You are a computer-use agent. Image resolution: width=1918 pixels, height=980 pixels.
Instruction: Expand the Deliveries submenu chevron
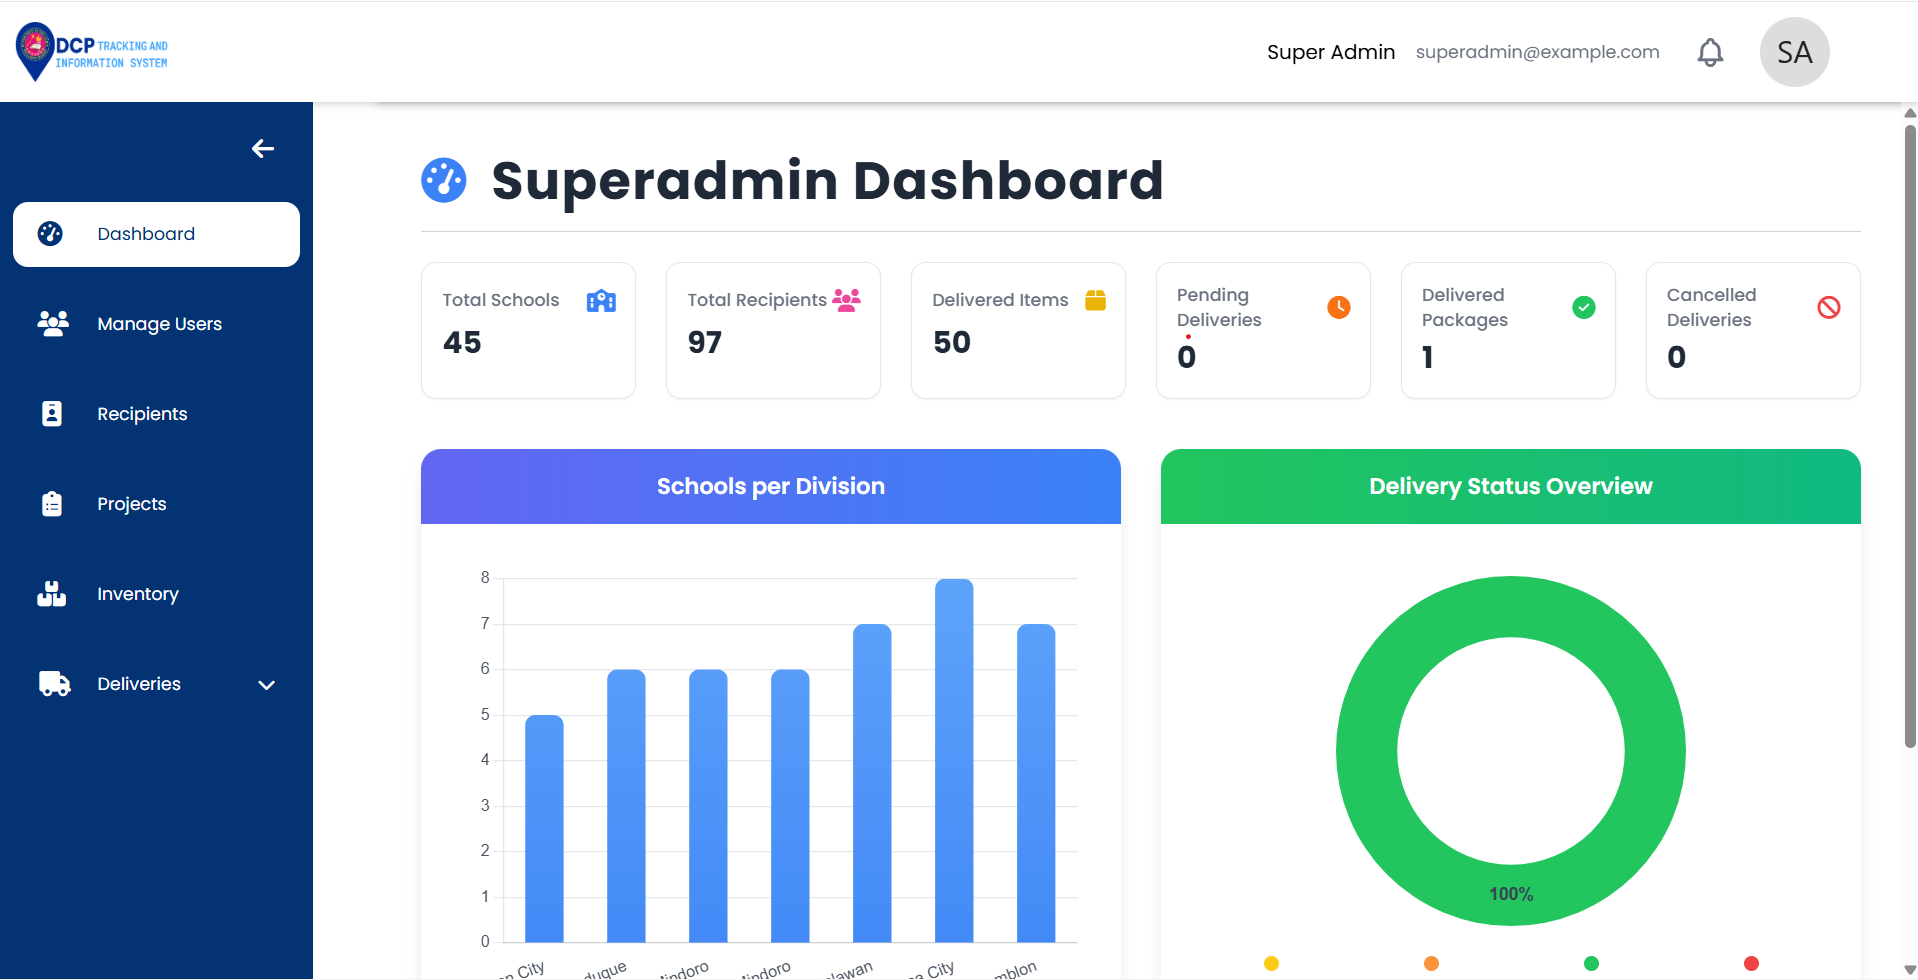(265, 685)
